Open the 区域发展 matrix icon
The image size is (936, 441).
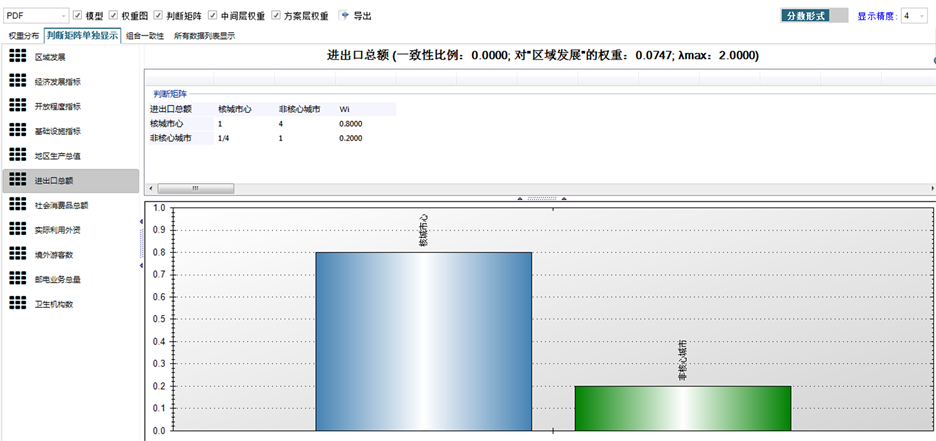point(17,56)
